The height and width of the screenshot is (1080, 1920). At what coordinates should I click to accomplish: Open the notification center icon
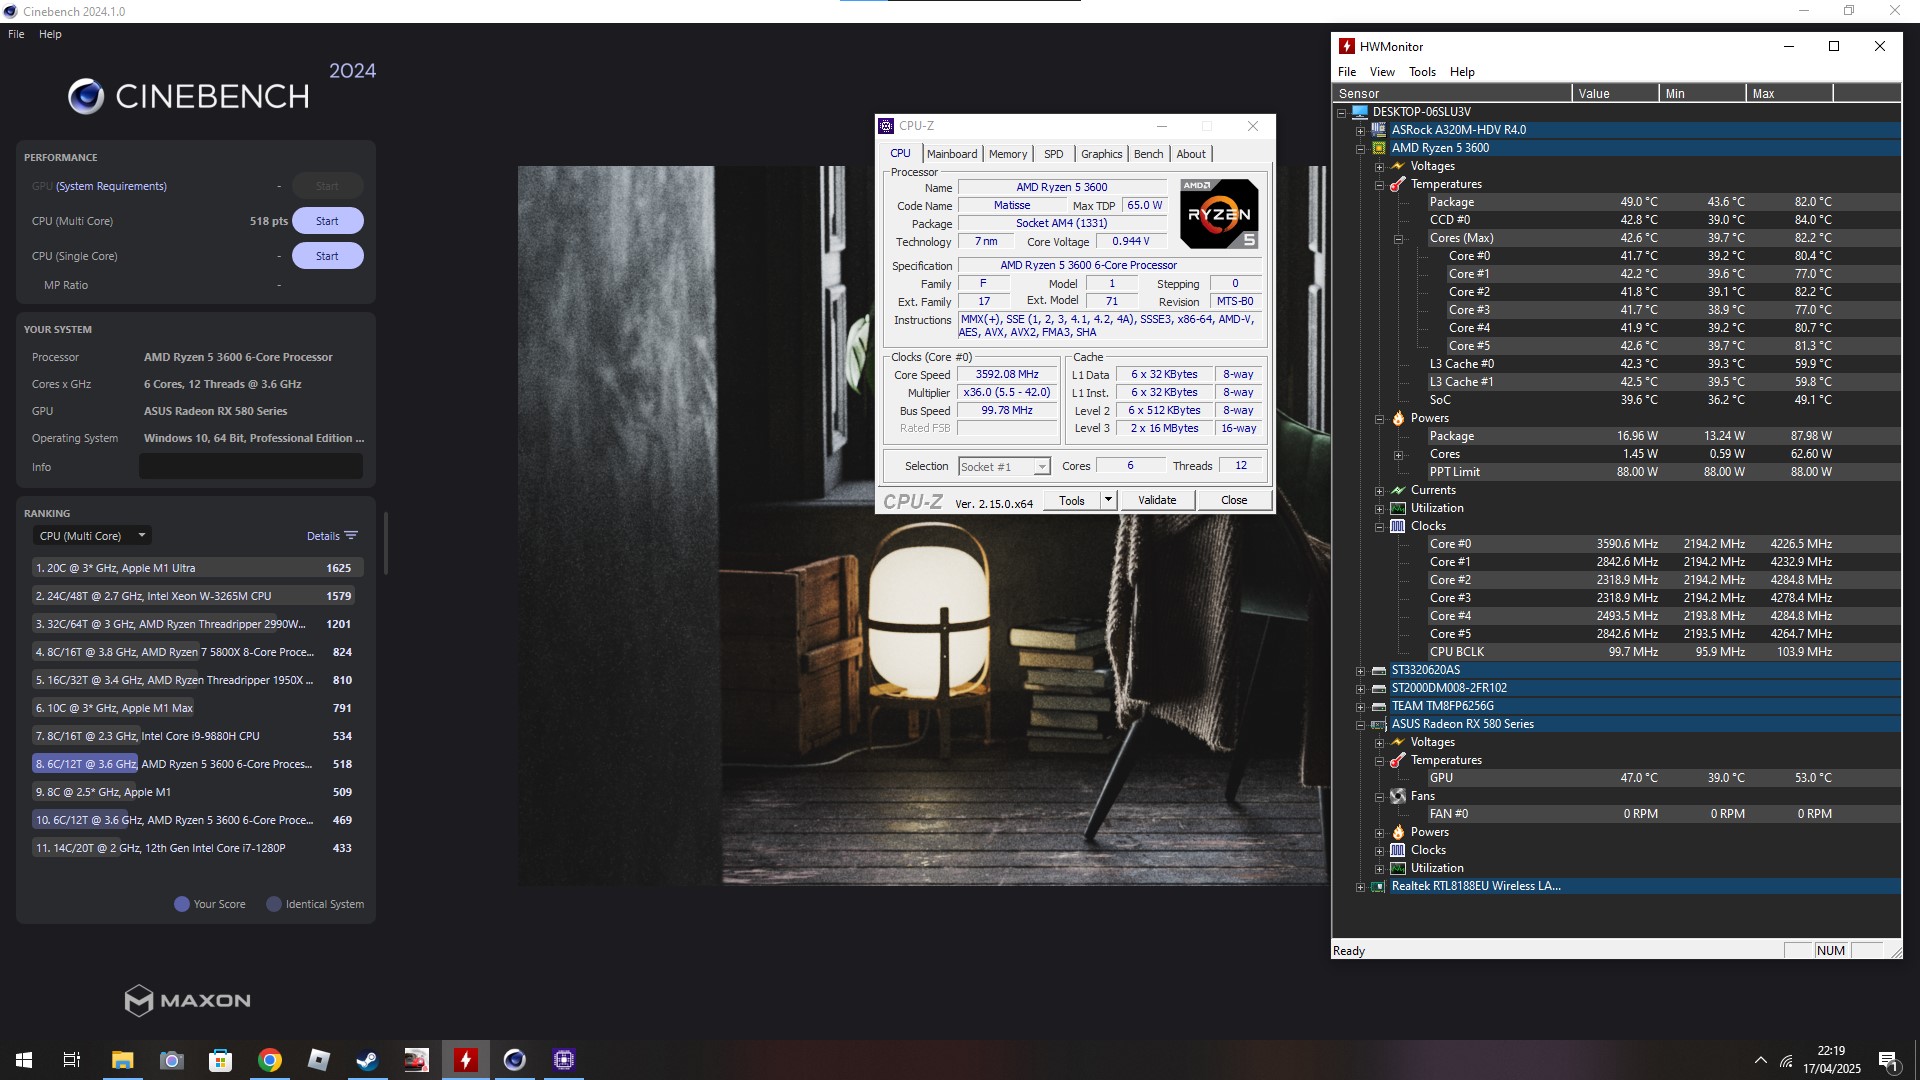(1889, 1061)
